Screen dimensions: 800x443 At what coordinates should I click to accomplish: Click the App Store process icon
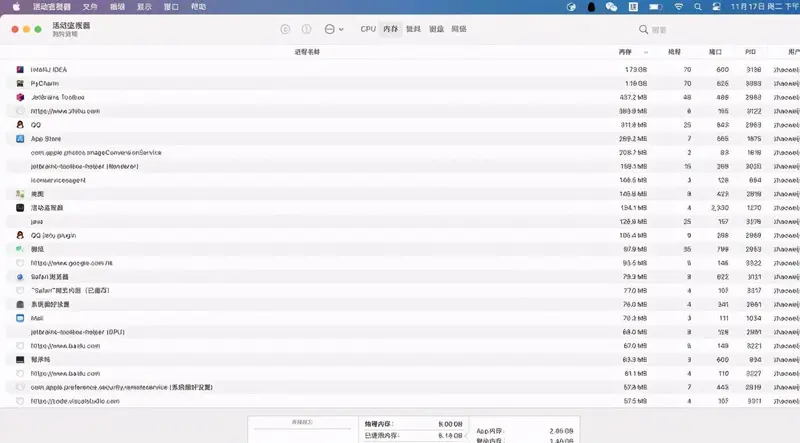click(x=20, y=139)
